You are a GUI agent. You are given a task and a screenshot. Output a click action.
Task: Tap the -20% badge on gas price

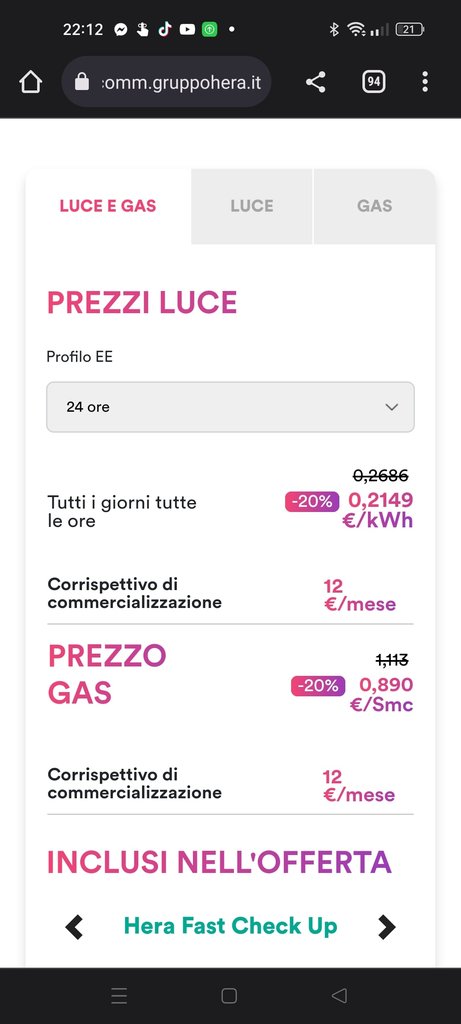(x=318, y=686)
